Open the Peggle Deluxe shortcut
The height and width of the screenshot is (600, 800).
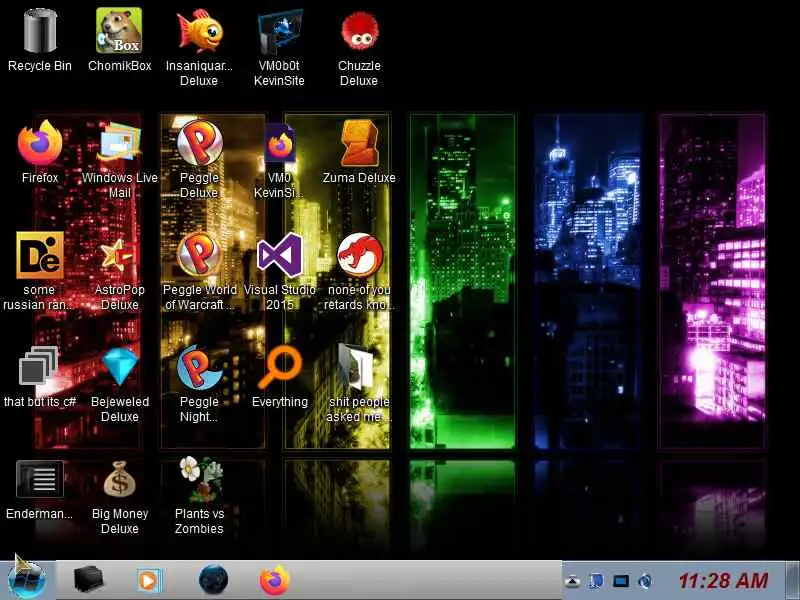(x=199, y=143)
